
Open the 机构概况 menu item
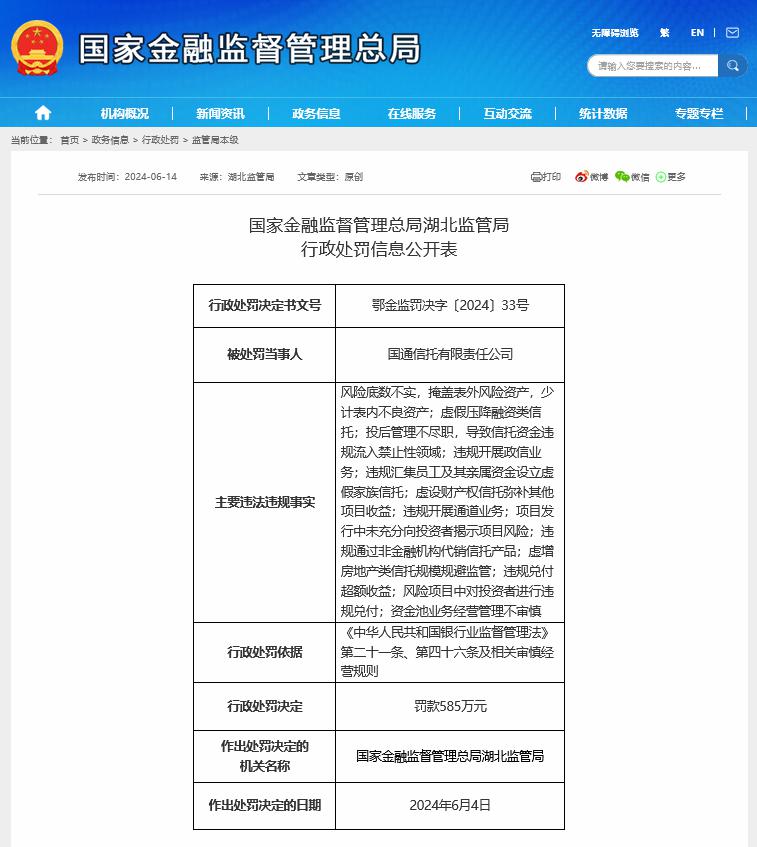[125, 113]
